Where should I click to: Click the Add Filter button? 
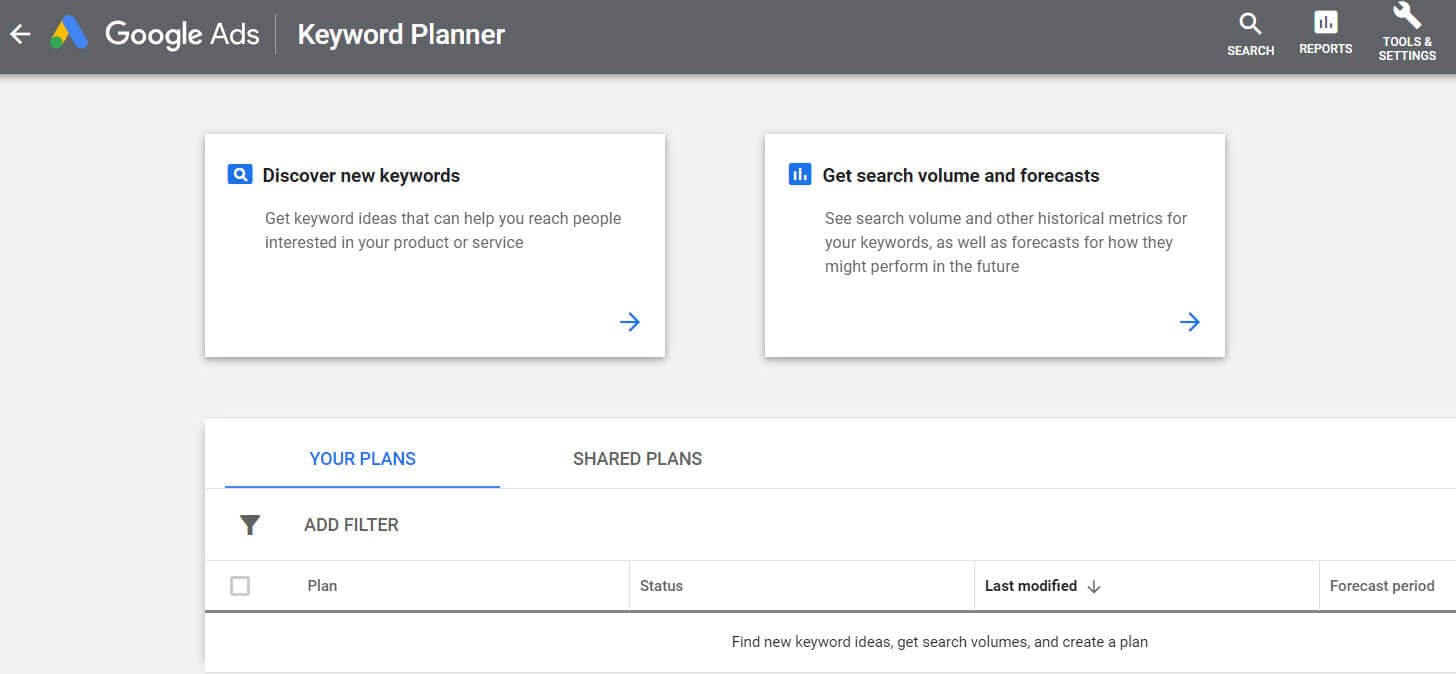[x=351, y=525]
